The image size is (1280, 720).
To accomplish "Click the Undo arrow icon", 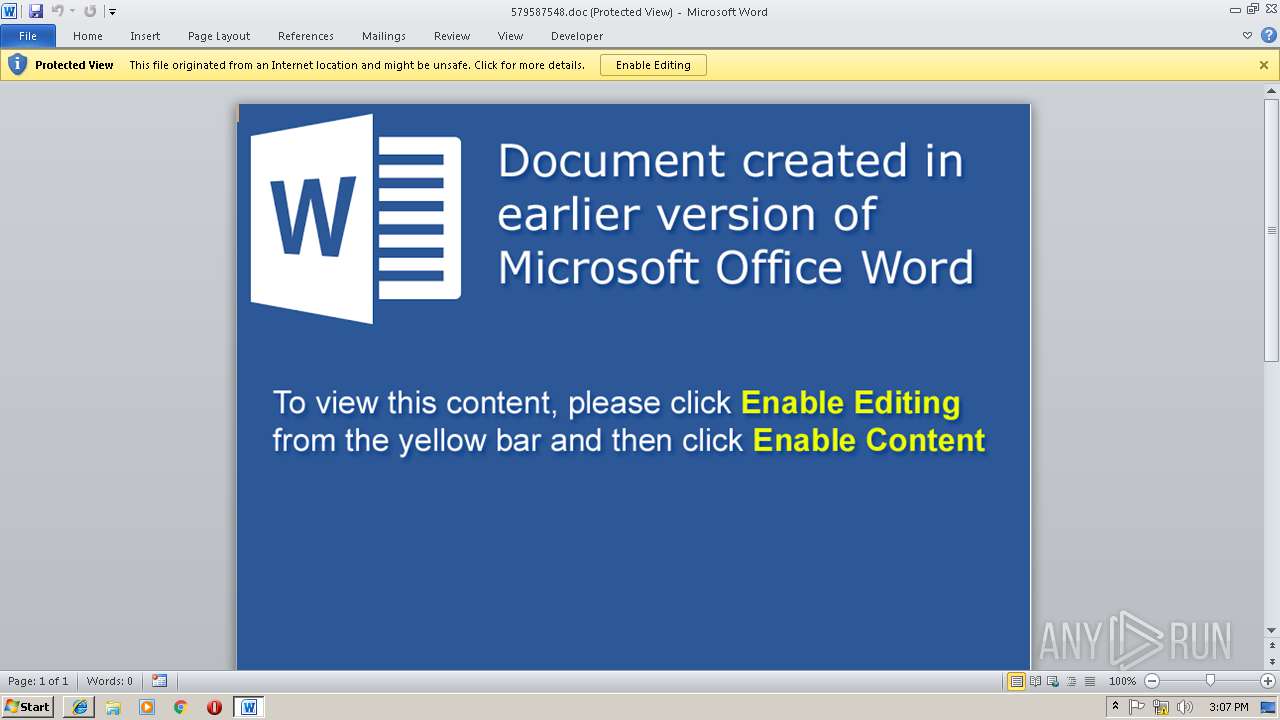I will tap(57, 11).
